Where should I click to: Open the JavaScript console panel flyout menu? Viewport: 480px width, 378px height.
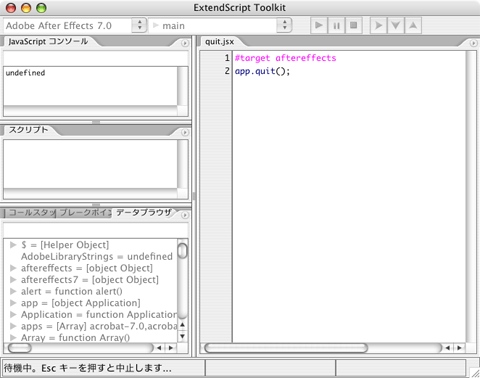[x=184, y=43]
